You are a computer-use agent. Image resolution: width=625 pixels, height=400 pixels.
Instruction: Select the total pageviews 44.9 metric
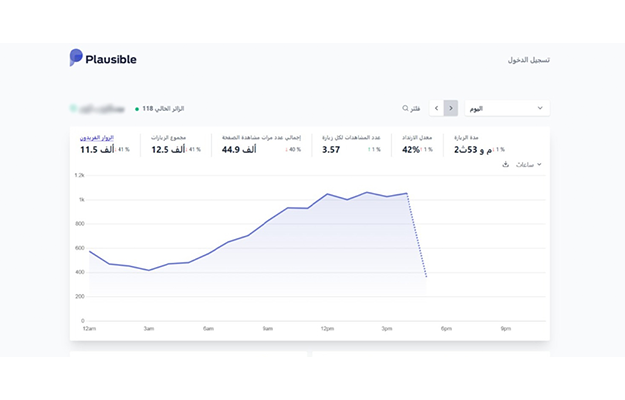pos(261,144)
